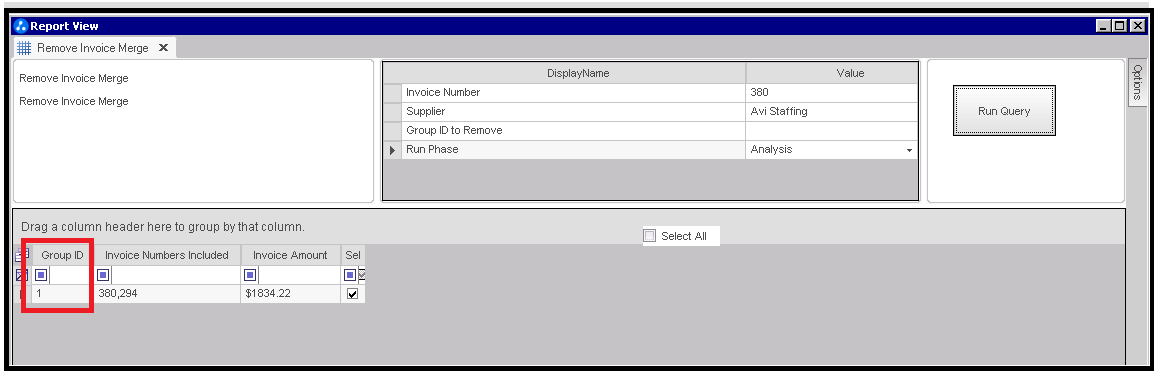The width and height of the screenshot is (1154, 373).
Task: Select Group ID cell value 1
Action: [x=62, y=294]
